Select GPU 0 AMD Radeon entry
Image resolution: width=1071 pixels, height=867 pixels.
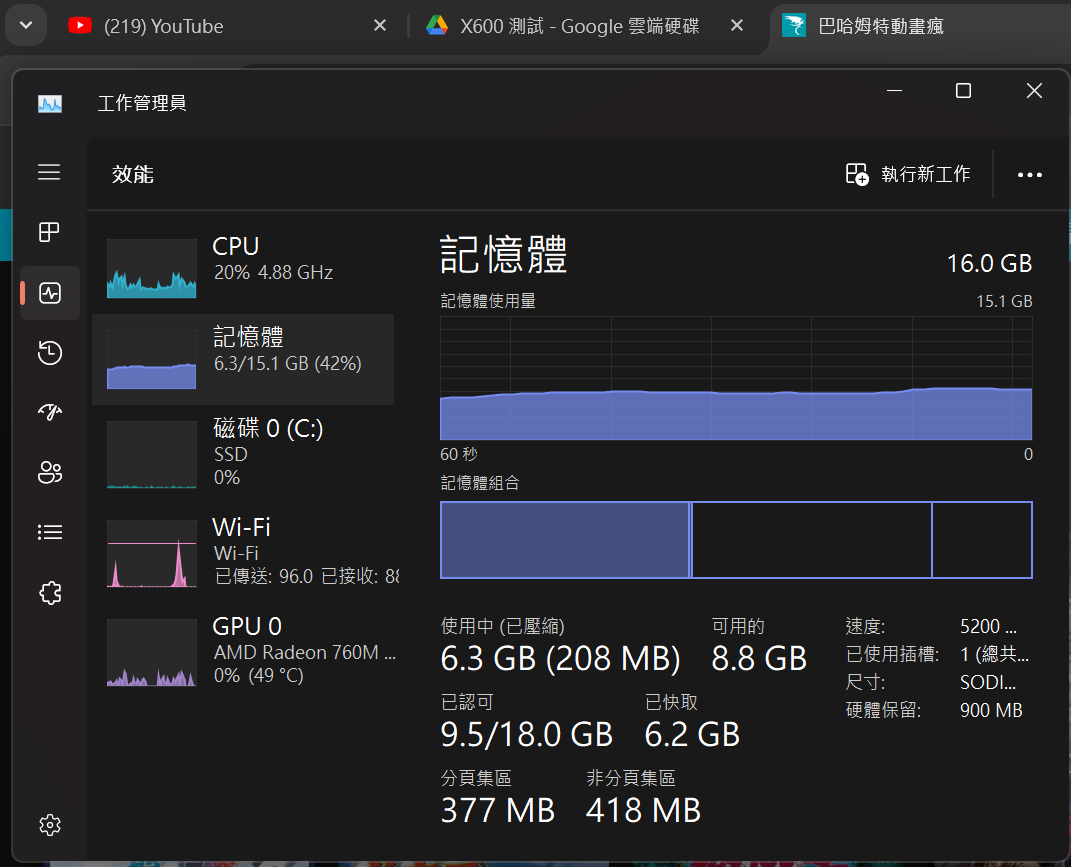pyautogui.click(x=242, y=650)
